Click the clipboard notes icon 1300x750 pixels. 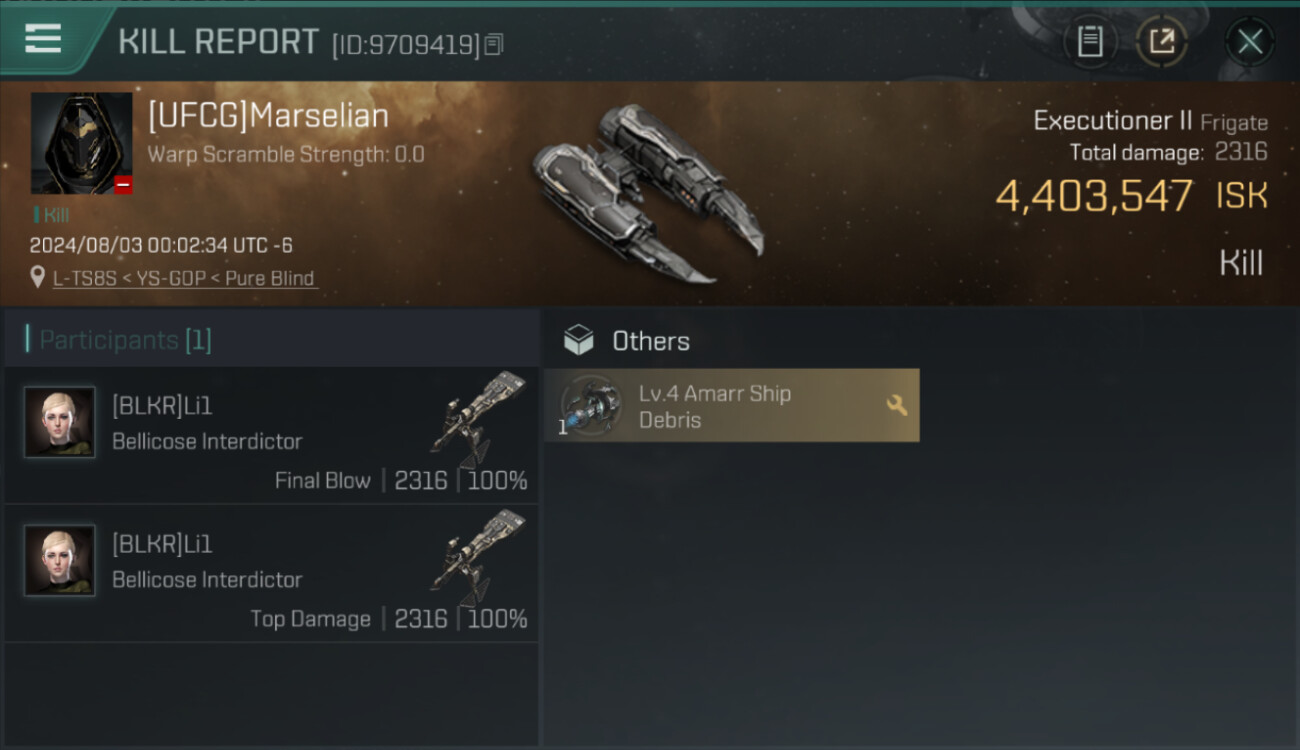(1090, 42)
